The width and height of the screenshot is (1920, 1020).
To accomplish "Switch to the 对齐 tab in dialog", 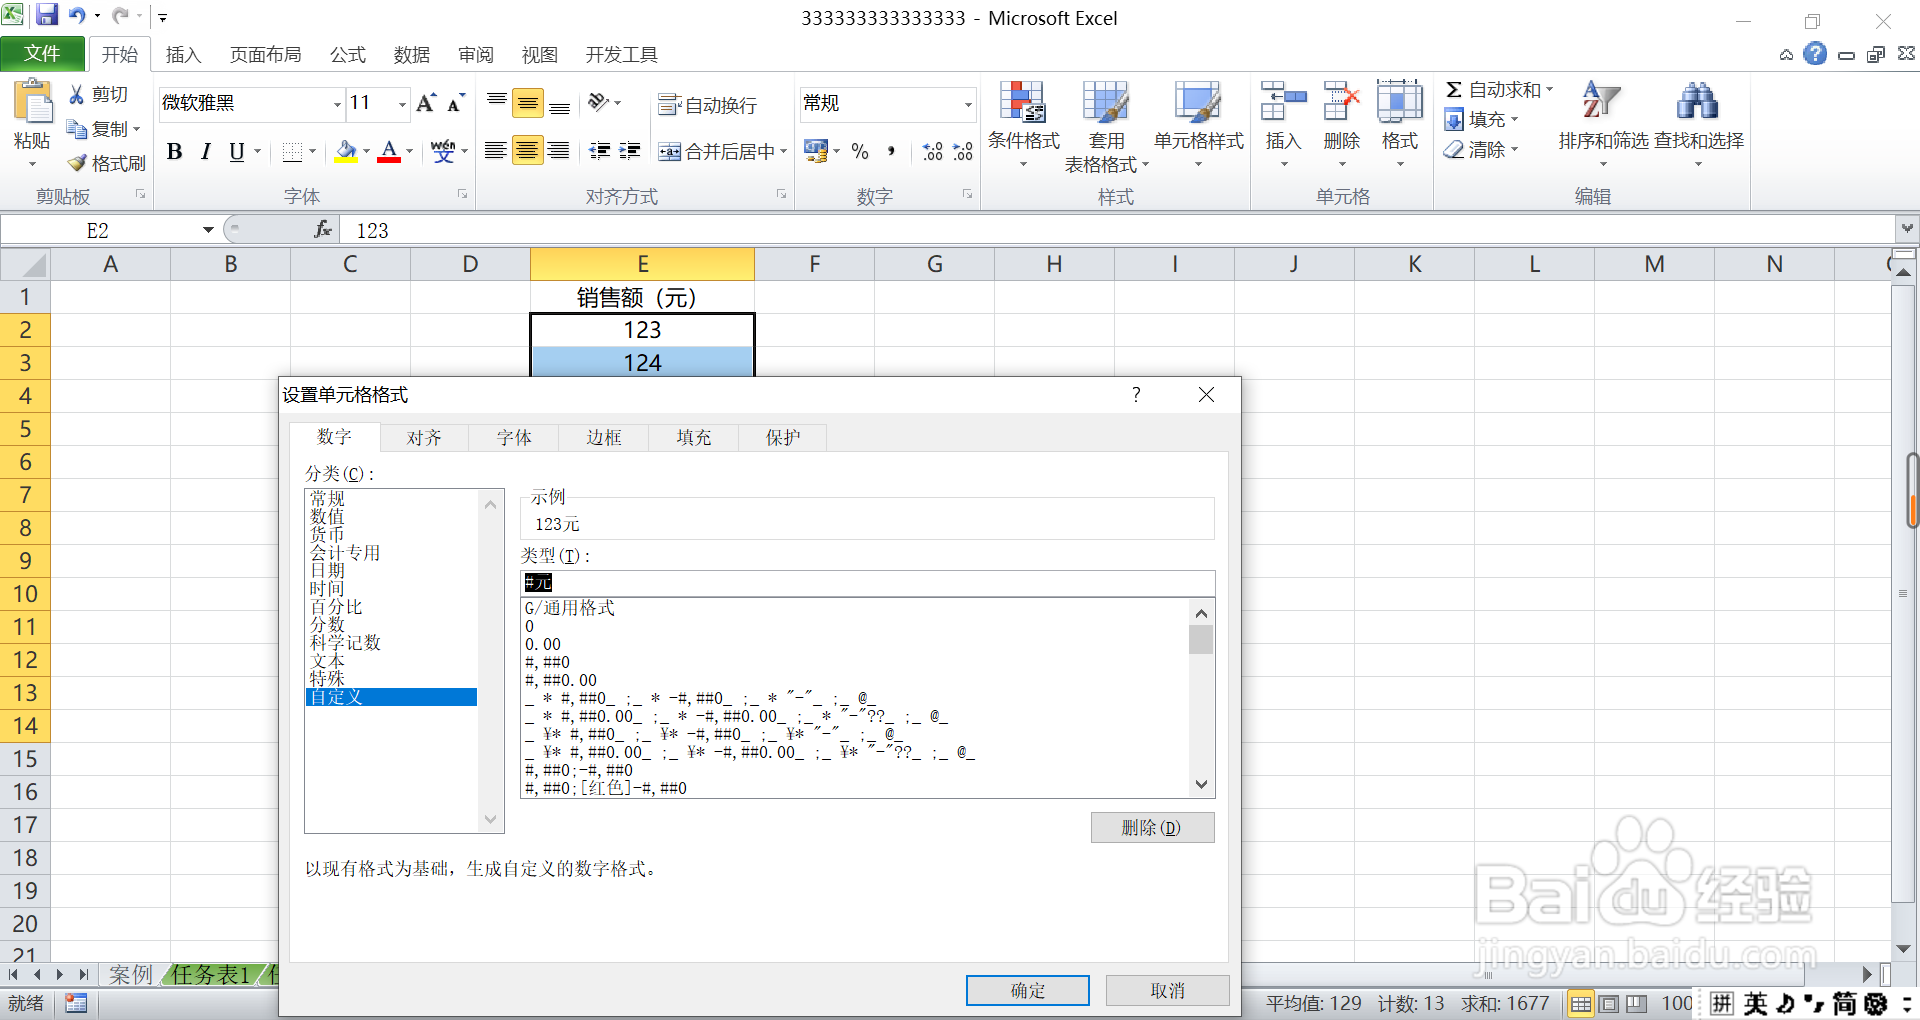I will [x=424, y=438].
